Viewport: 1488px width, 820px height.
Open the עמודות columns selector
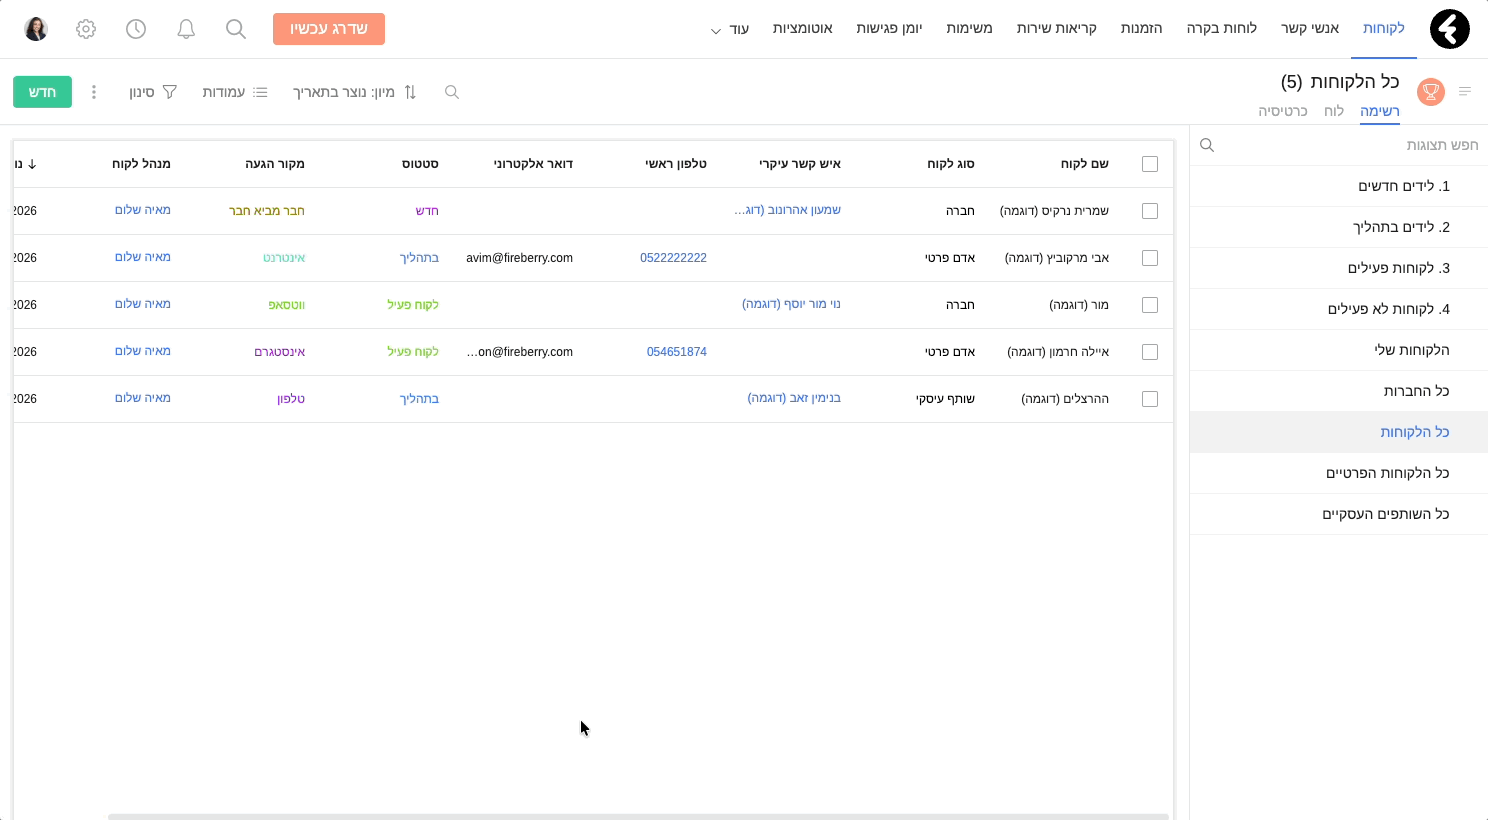tap(235, 92)
